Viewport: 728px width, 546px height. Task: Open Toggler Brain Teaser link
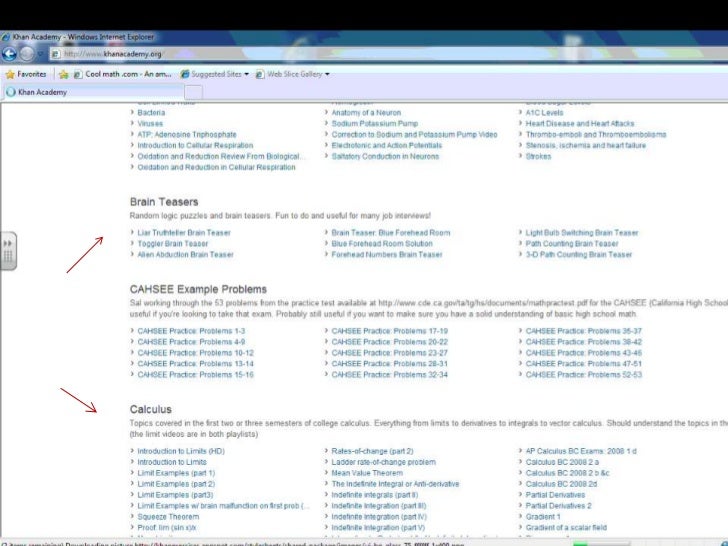pyautogui.click(x=173, y=244)
